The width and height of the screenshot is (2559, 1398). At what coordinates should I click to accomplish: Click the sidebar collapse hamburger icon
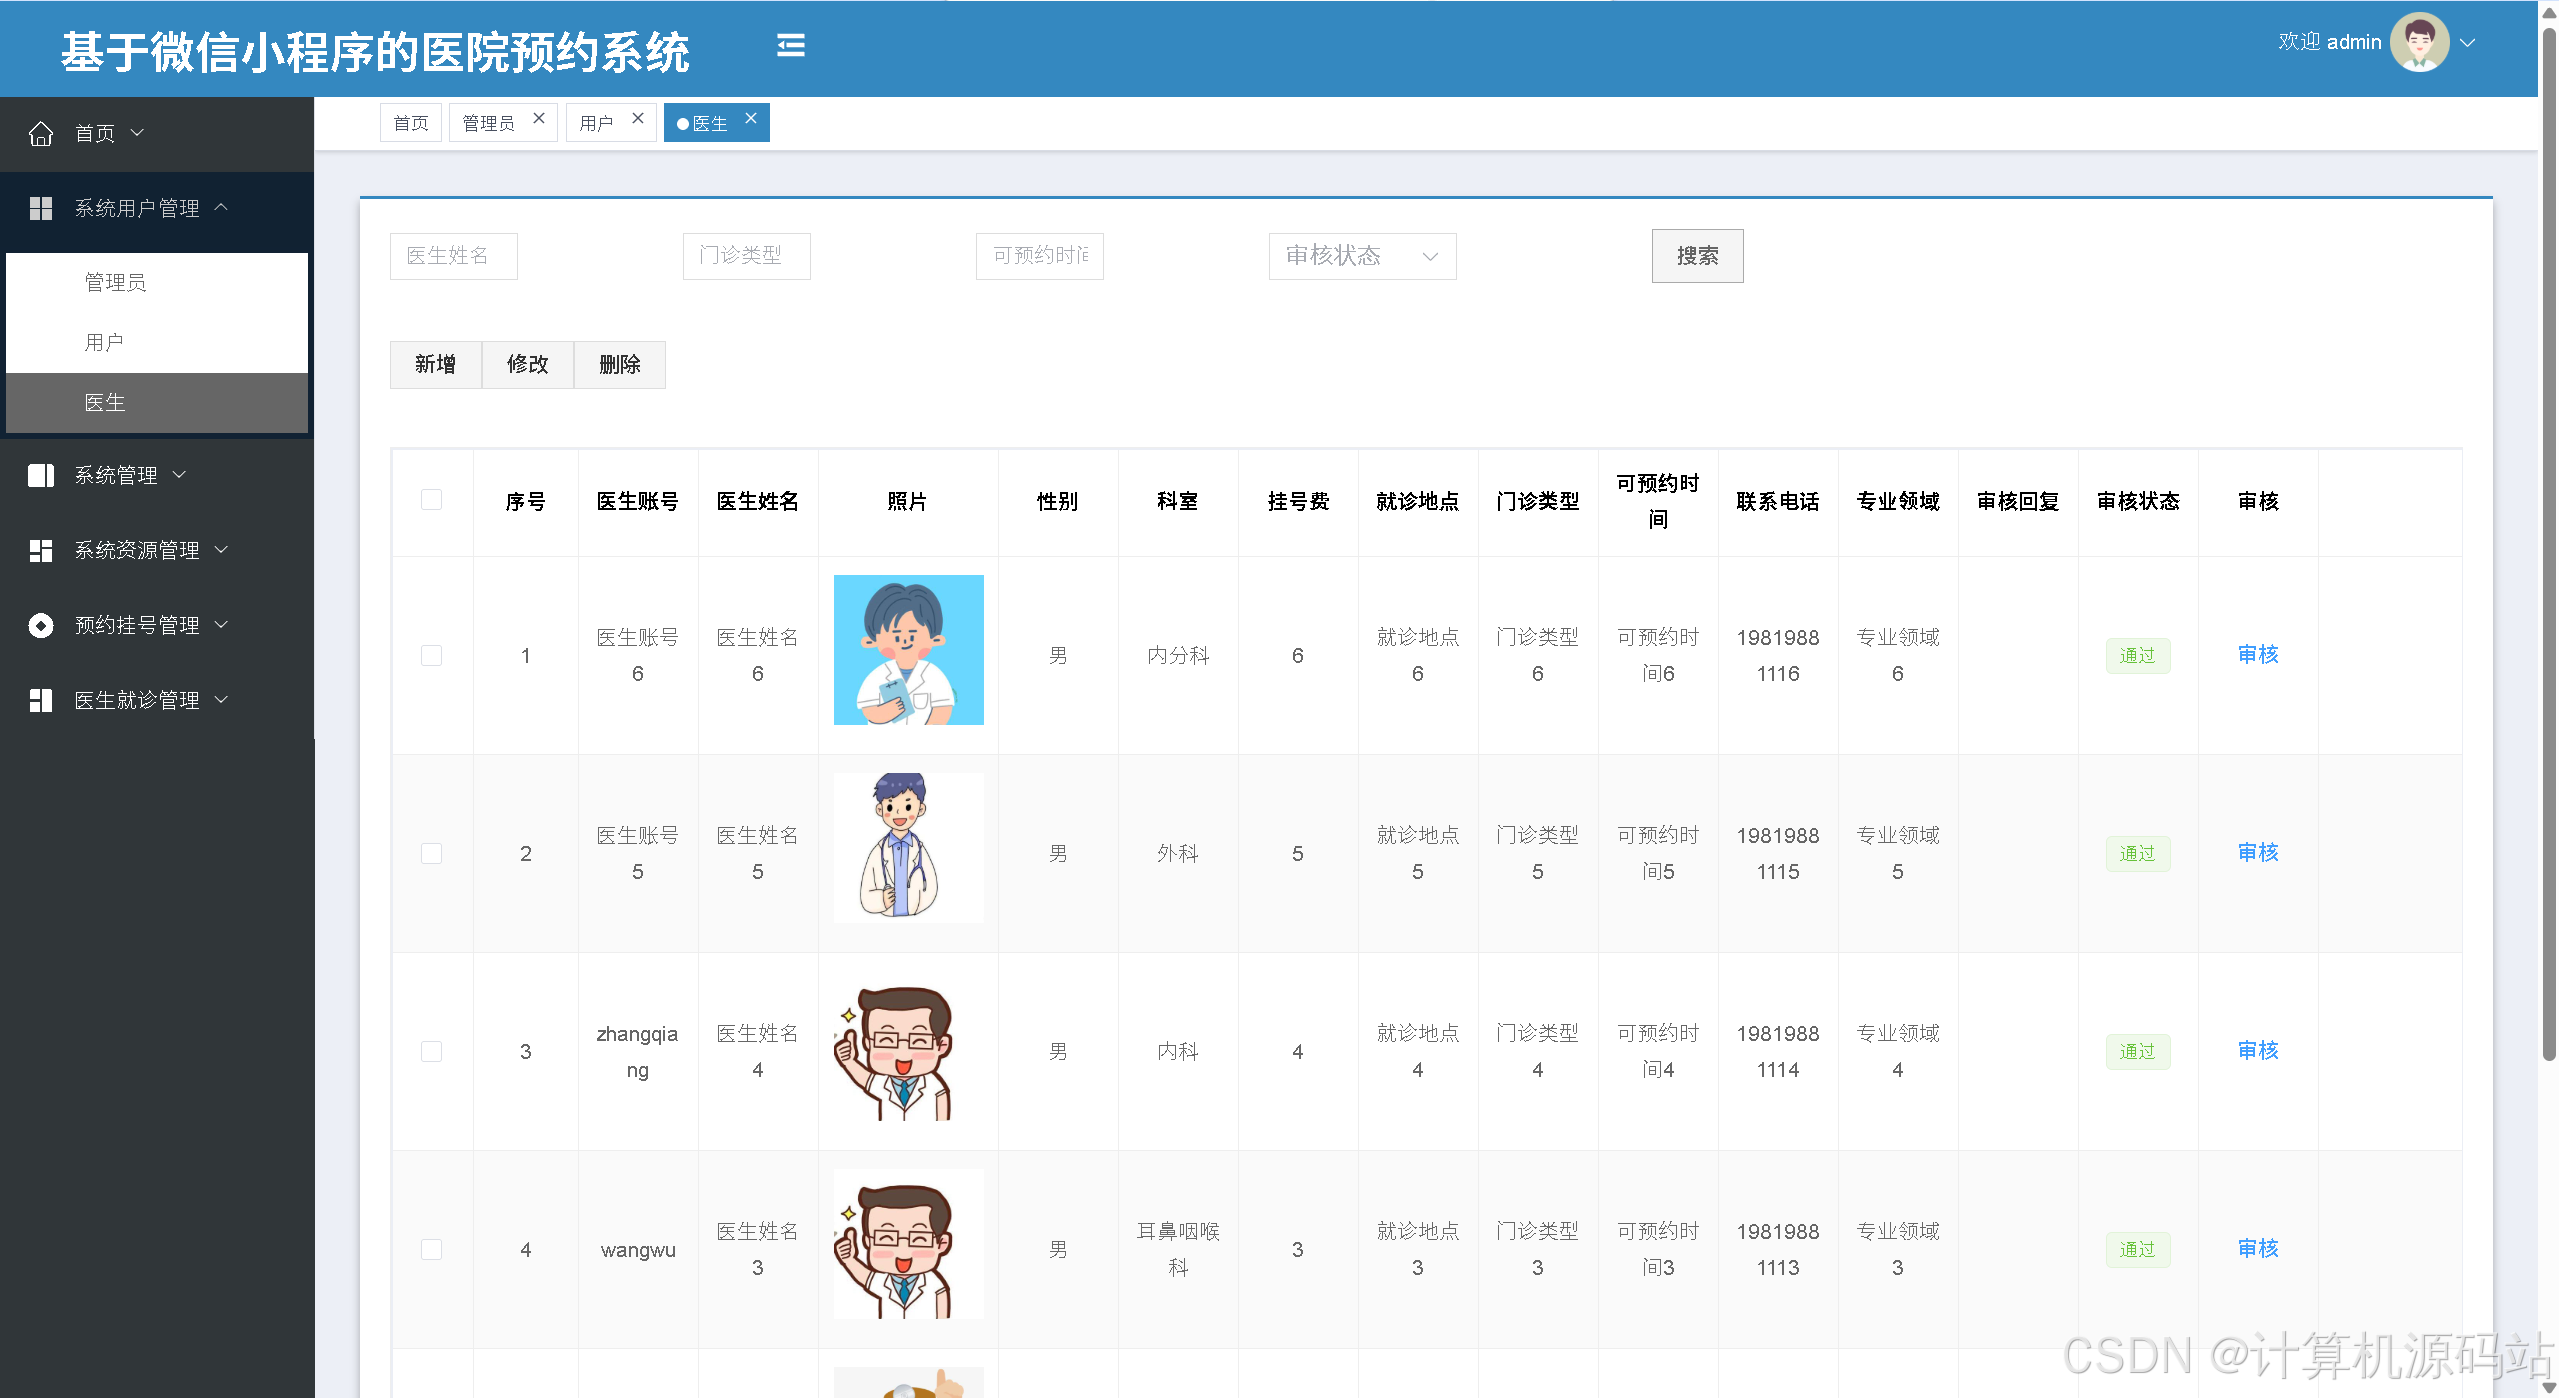pyautogui.click(x=790, y=45)
